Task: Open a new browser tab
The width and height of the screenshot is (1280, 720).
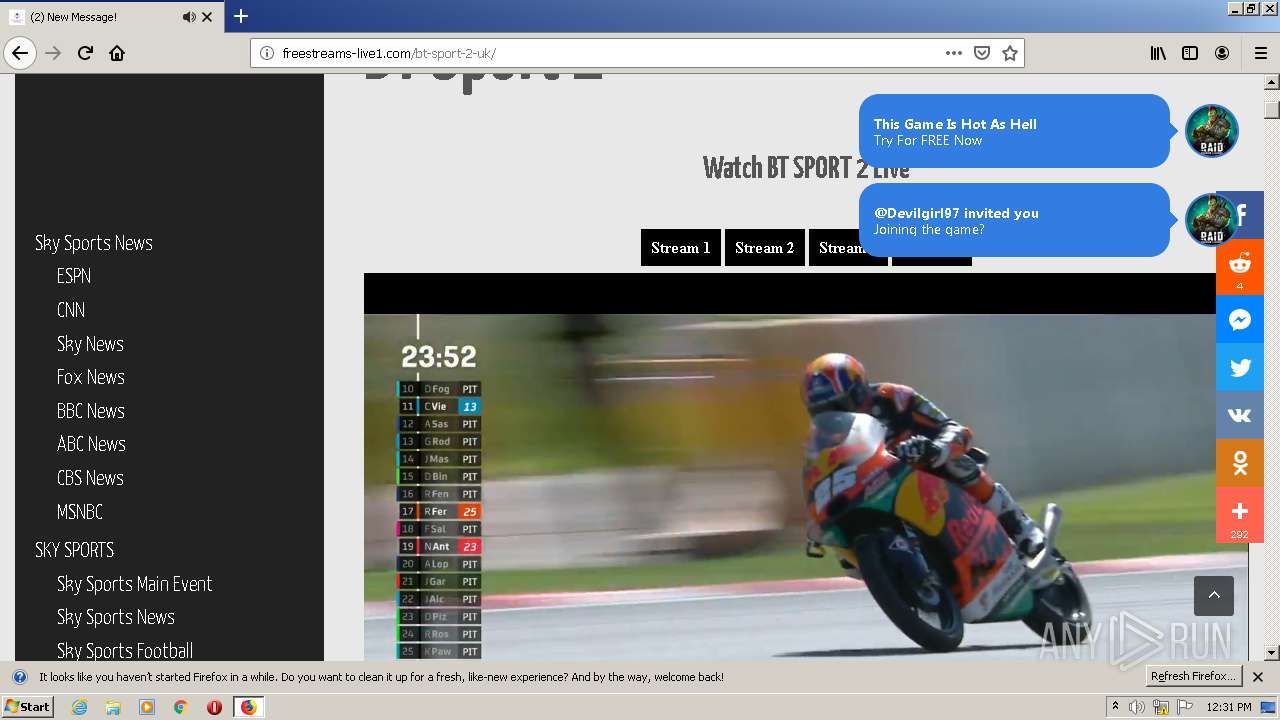Action: coord(240,16)
